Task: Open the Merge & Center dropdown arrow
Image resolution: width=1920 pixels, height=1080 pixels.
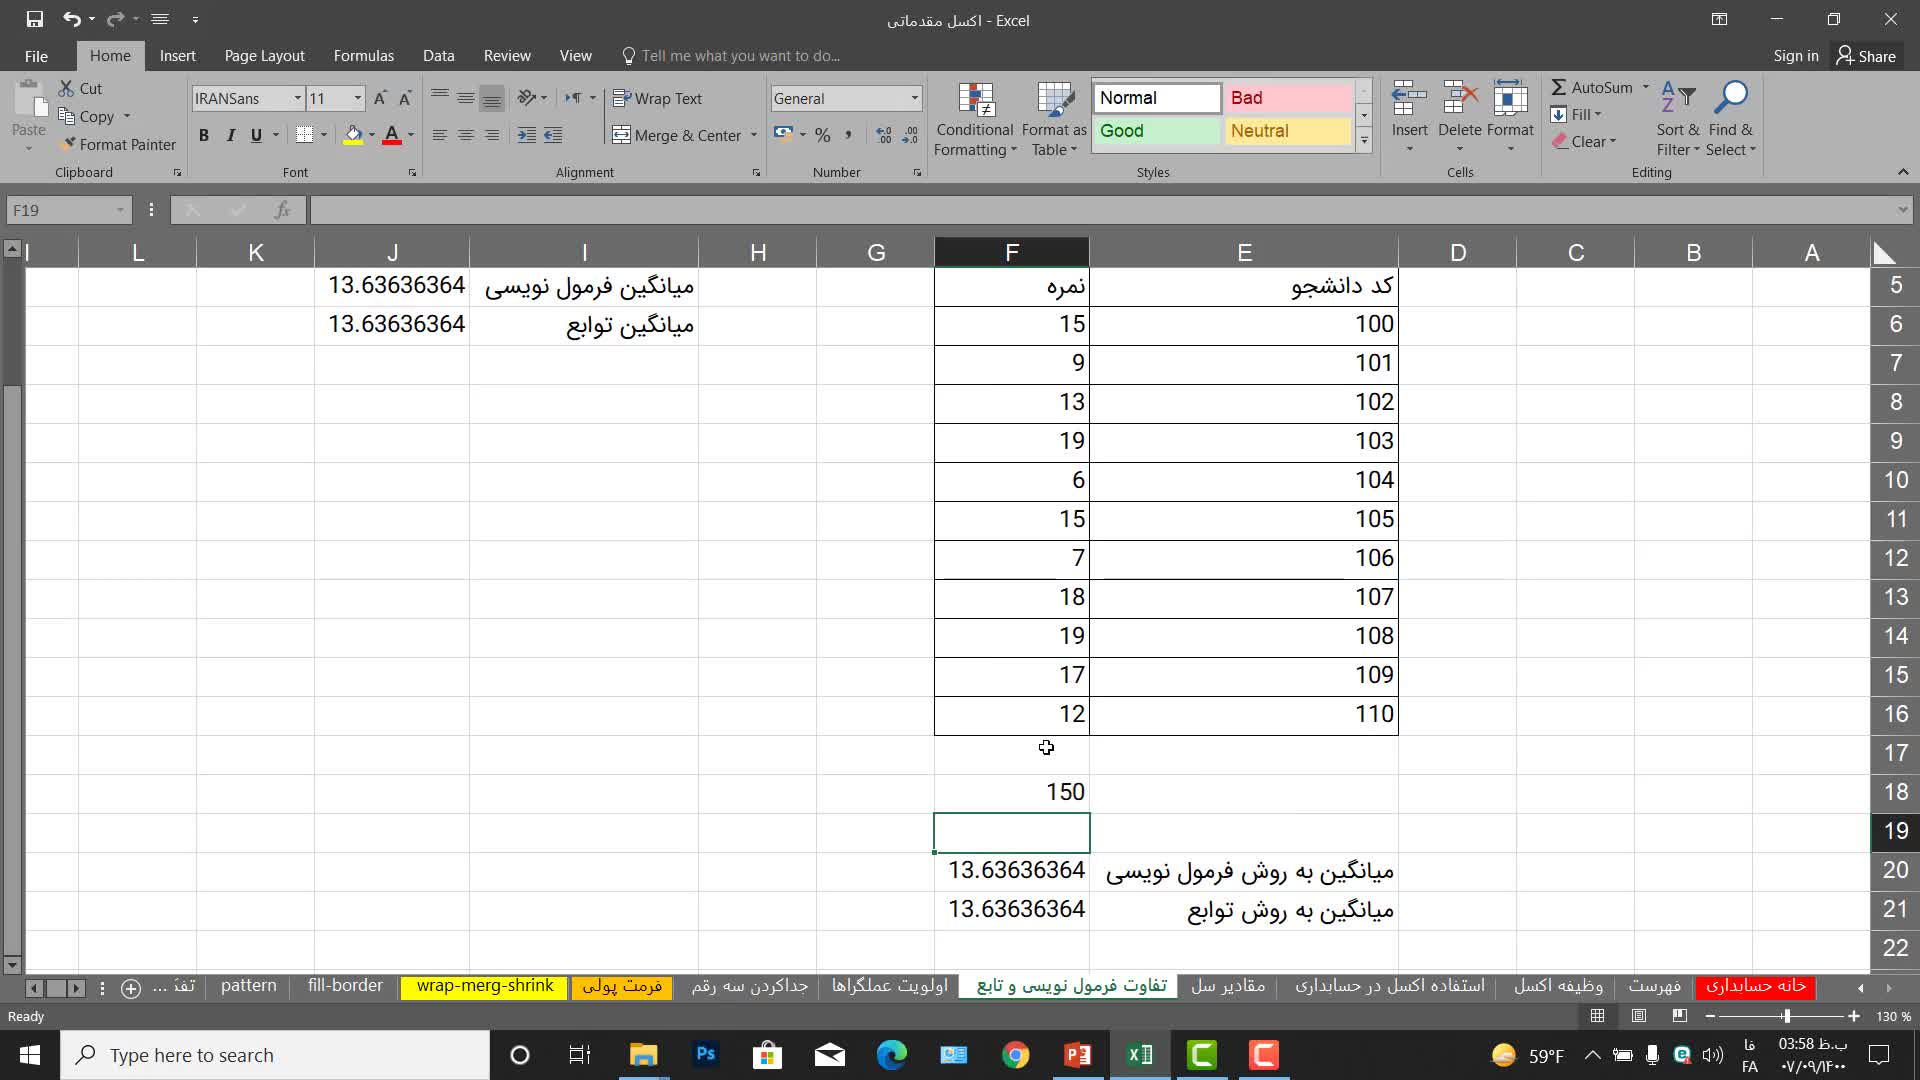Action: click(754, 135)
